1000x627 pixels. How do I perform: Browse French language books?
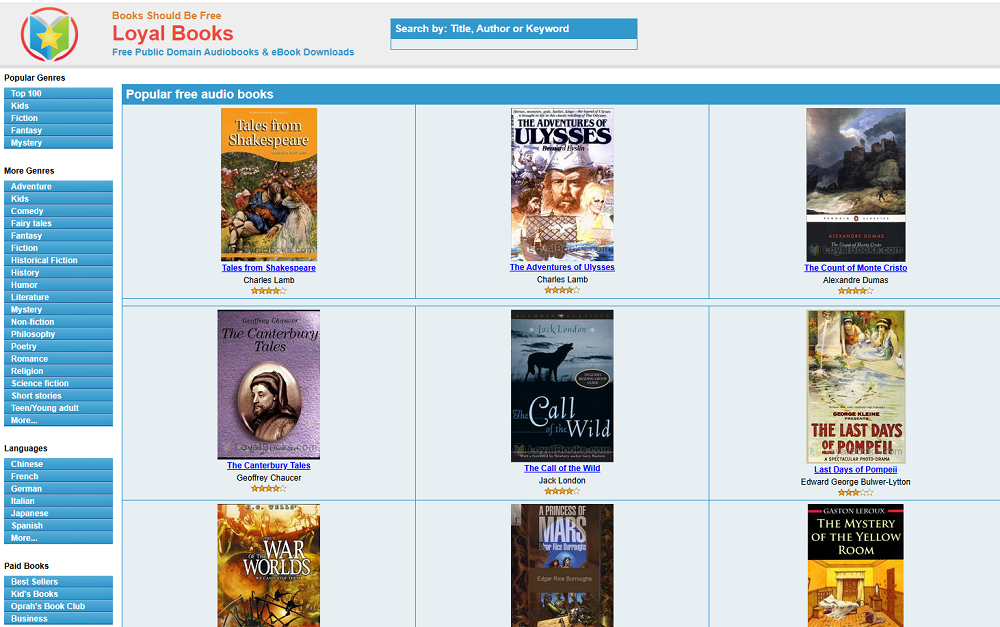pyautogui.click(x=58, y=476)
